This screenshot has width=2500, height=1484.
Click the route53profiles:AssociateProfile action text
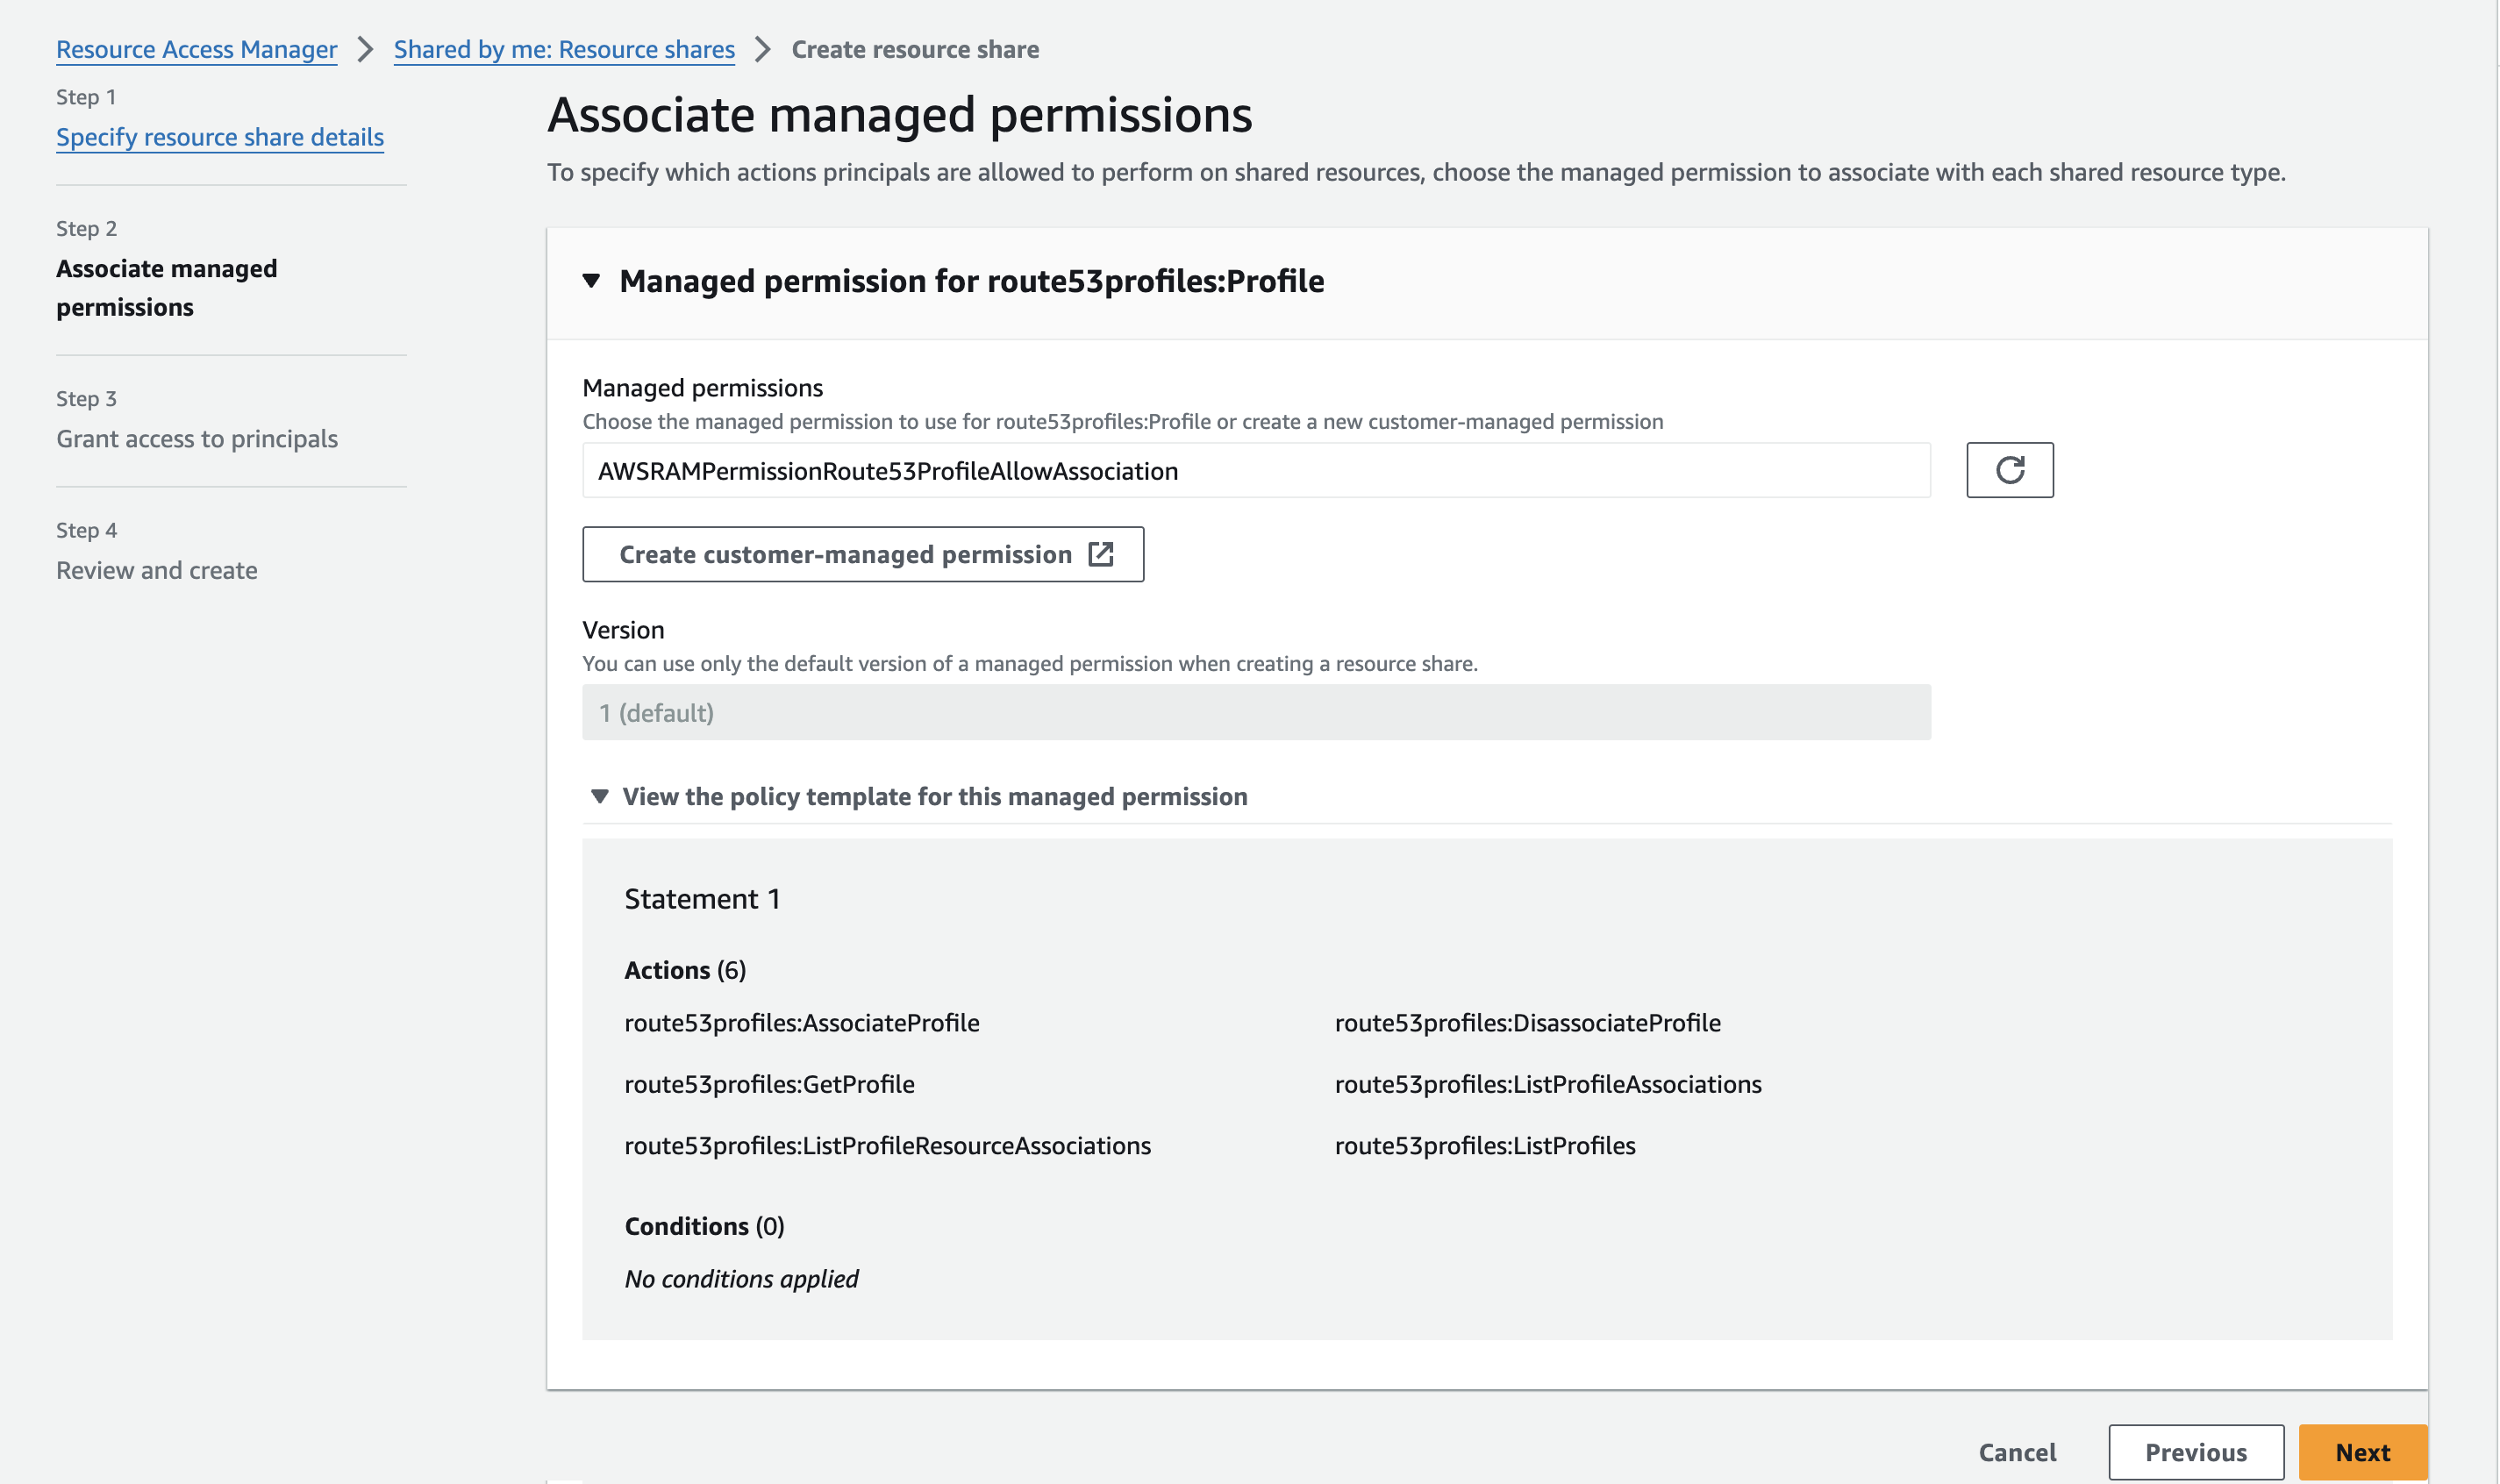click(801, 1023)
